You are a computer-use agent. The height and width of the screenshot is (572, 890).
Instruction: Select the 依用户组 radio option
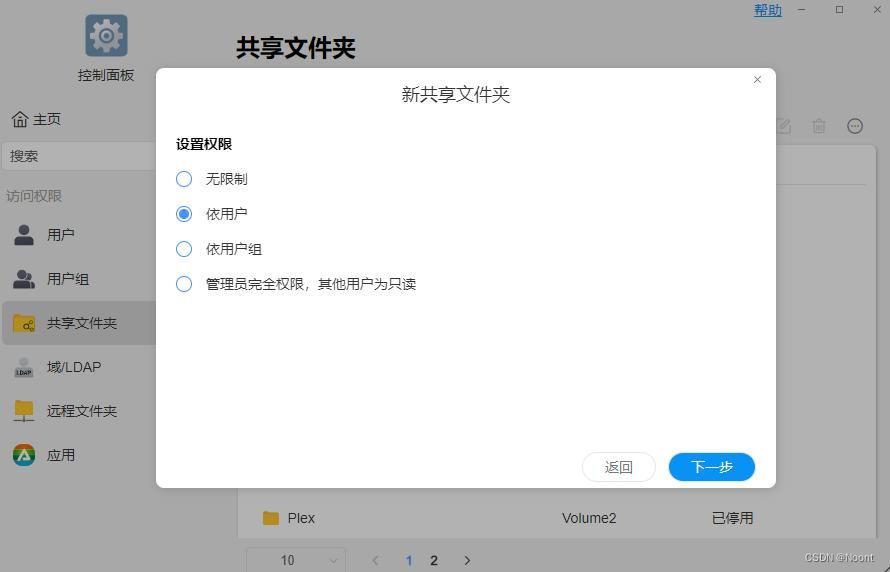(184, 249)
